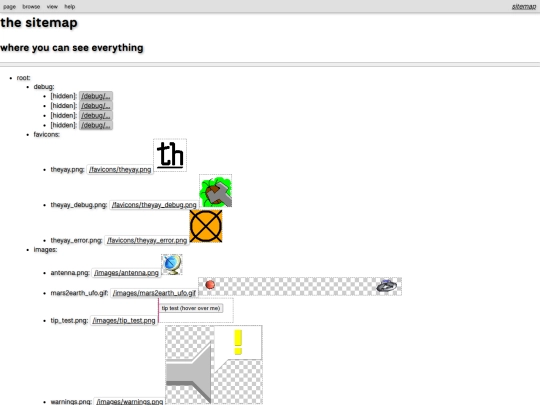Open the help menu
This screenshot has width=540, height=405.
pyautogui.click(x=70, y=7)
